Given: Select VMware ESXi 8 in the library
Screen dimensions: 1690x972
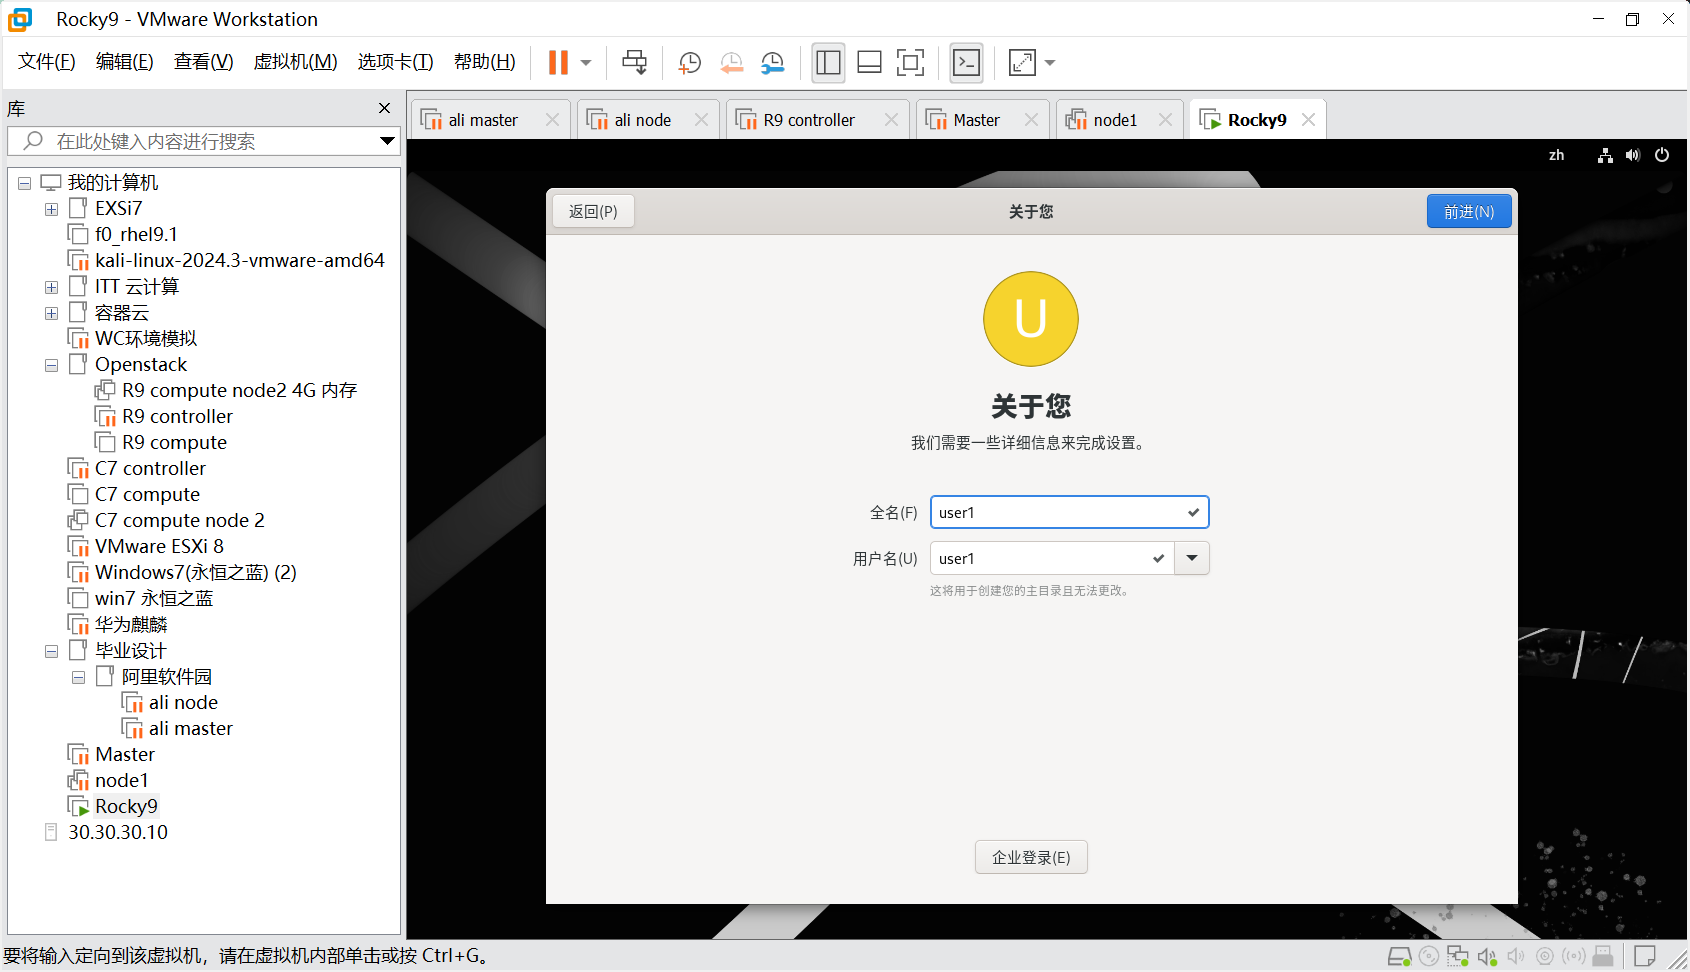Looking at the screenshot, I should click(x=159, y=546).
